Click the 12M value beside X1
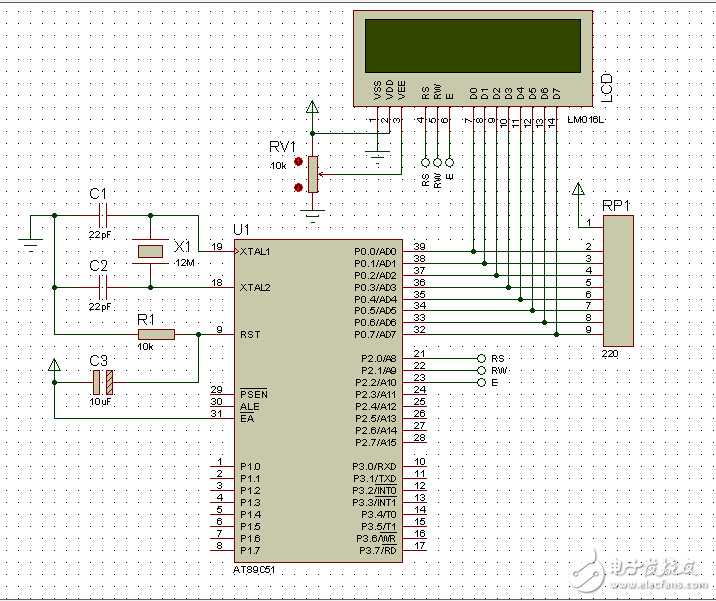 (x=185, y=263)
